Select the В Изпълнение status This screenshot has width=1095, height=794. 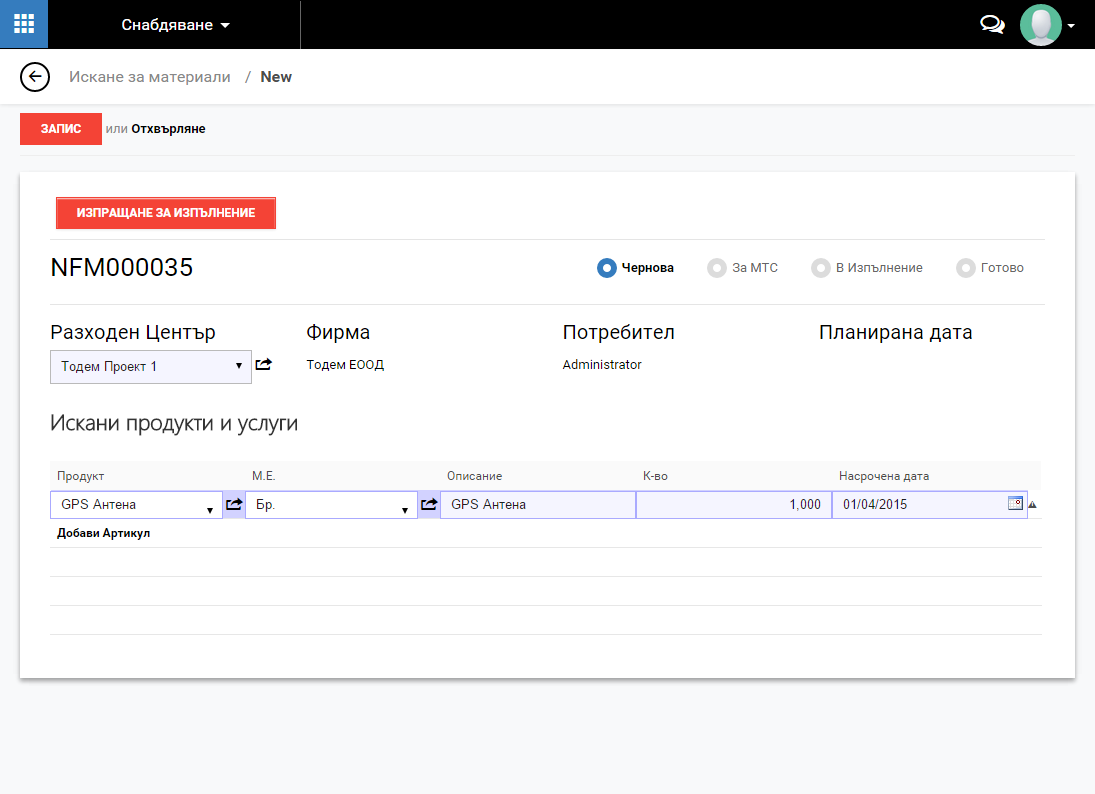(820, 268)
